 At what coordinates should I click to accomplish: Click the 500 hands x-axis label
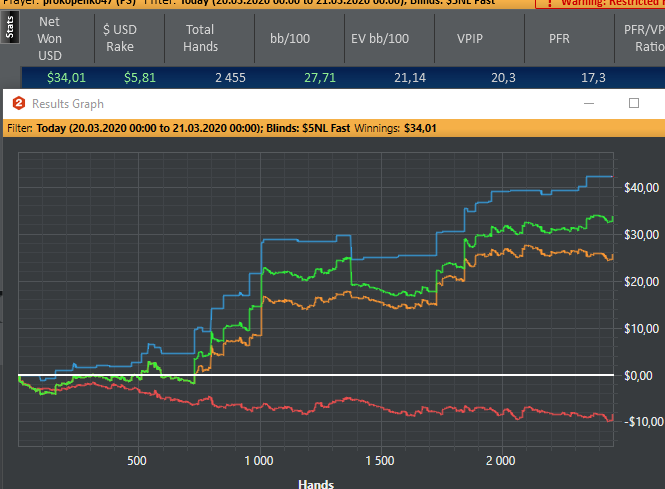(137, 461)
